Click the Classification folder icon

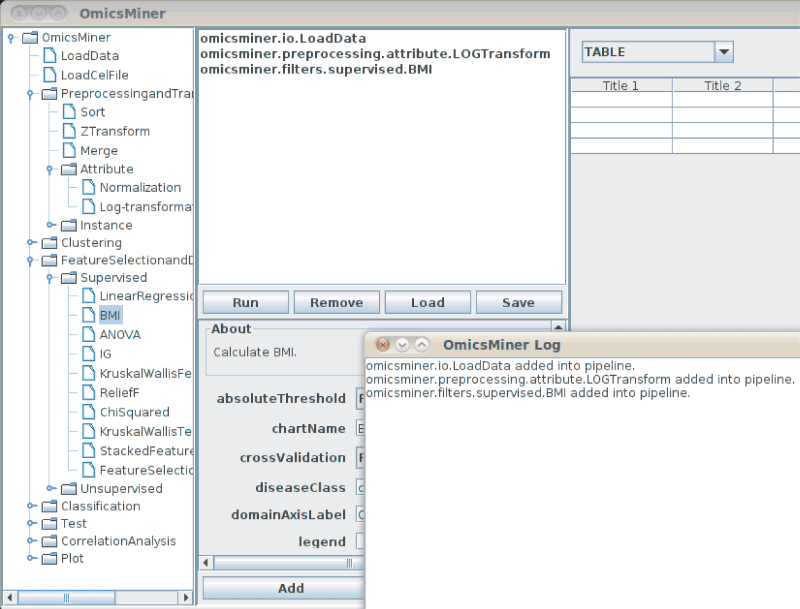coord(49,506)
